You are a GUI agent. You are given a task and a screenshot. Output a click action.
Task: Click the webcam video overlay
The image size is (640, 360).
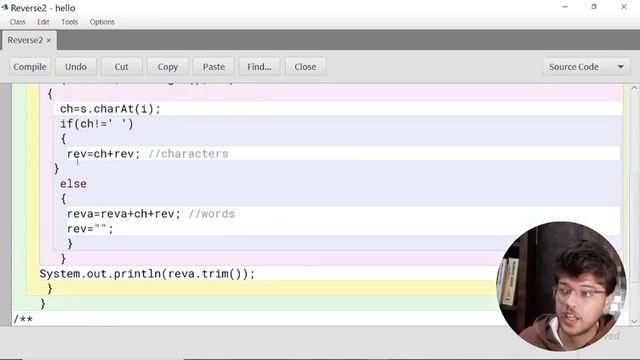(562, 287)
